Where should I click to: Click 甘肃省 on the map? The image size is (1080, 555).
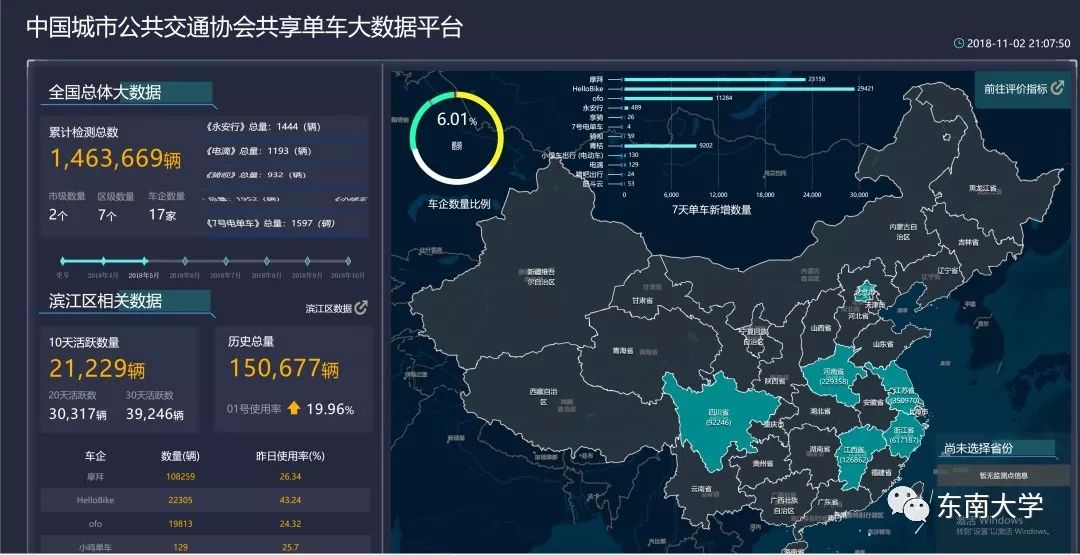coord(642,301)
